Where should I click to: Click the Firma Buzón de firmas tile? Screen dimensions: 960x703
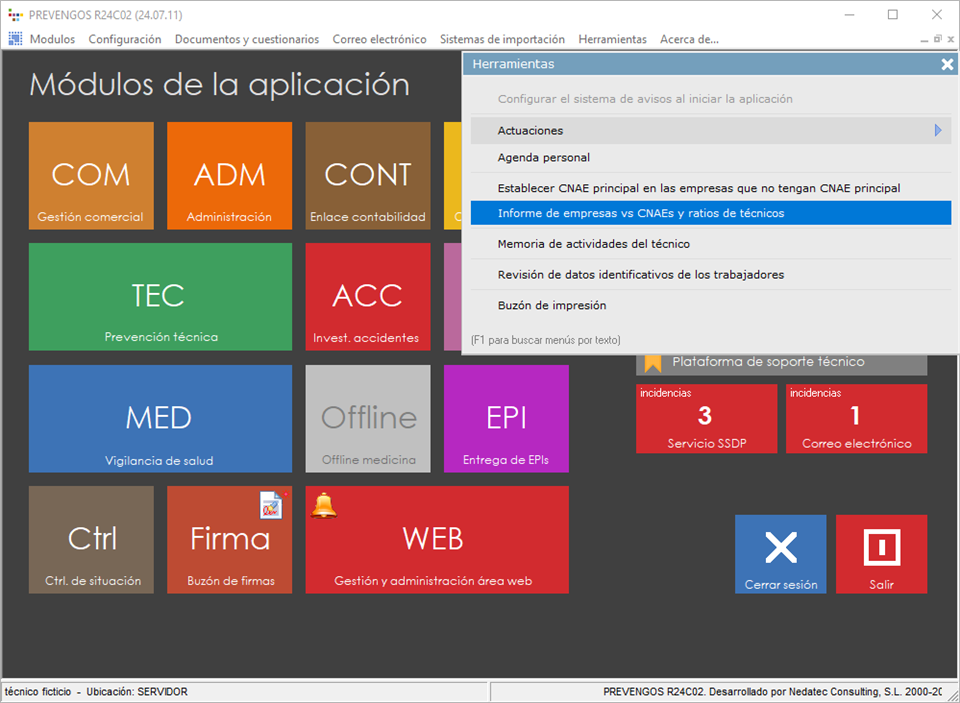coord(229,540)
